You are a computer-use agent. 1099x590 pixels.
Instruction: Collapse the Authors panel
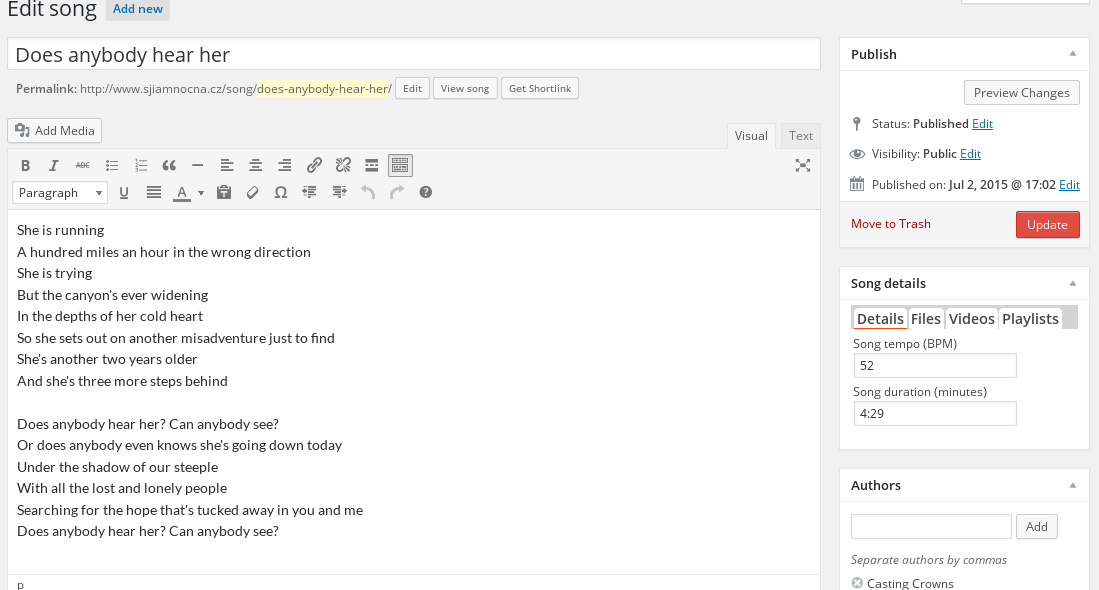click(x=1072, y=485)
